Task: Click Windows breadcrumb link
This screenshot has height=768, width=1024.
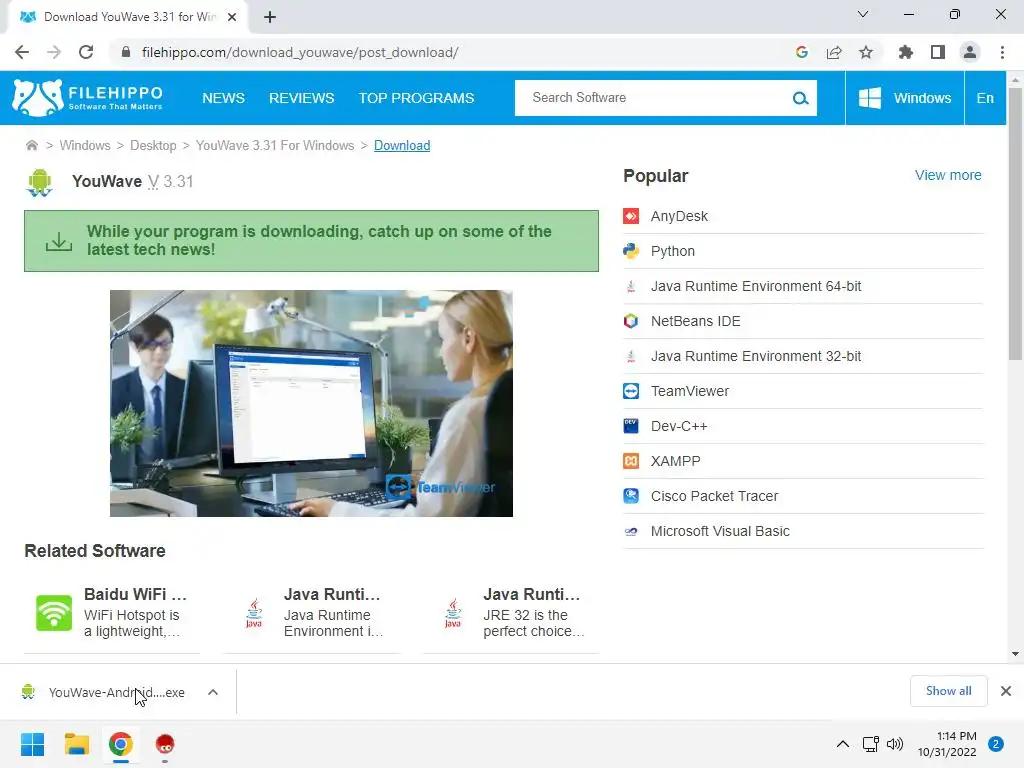Action: (x=85, y=145)
